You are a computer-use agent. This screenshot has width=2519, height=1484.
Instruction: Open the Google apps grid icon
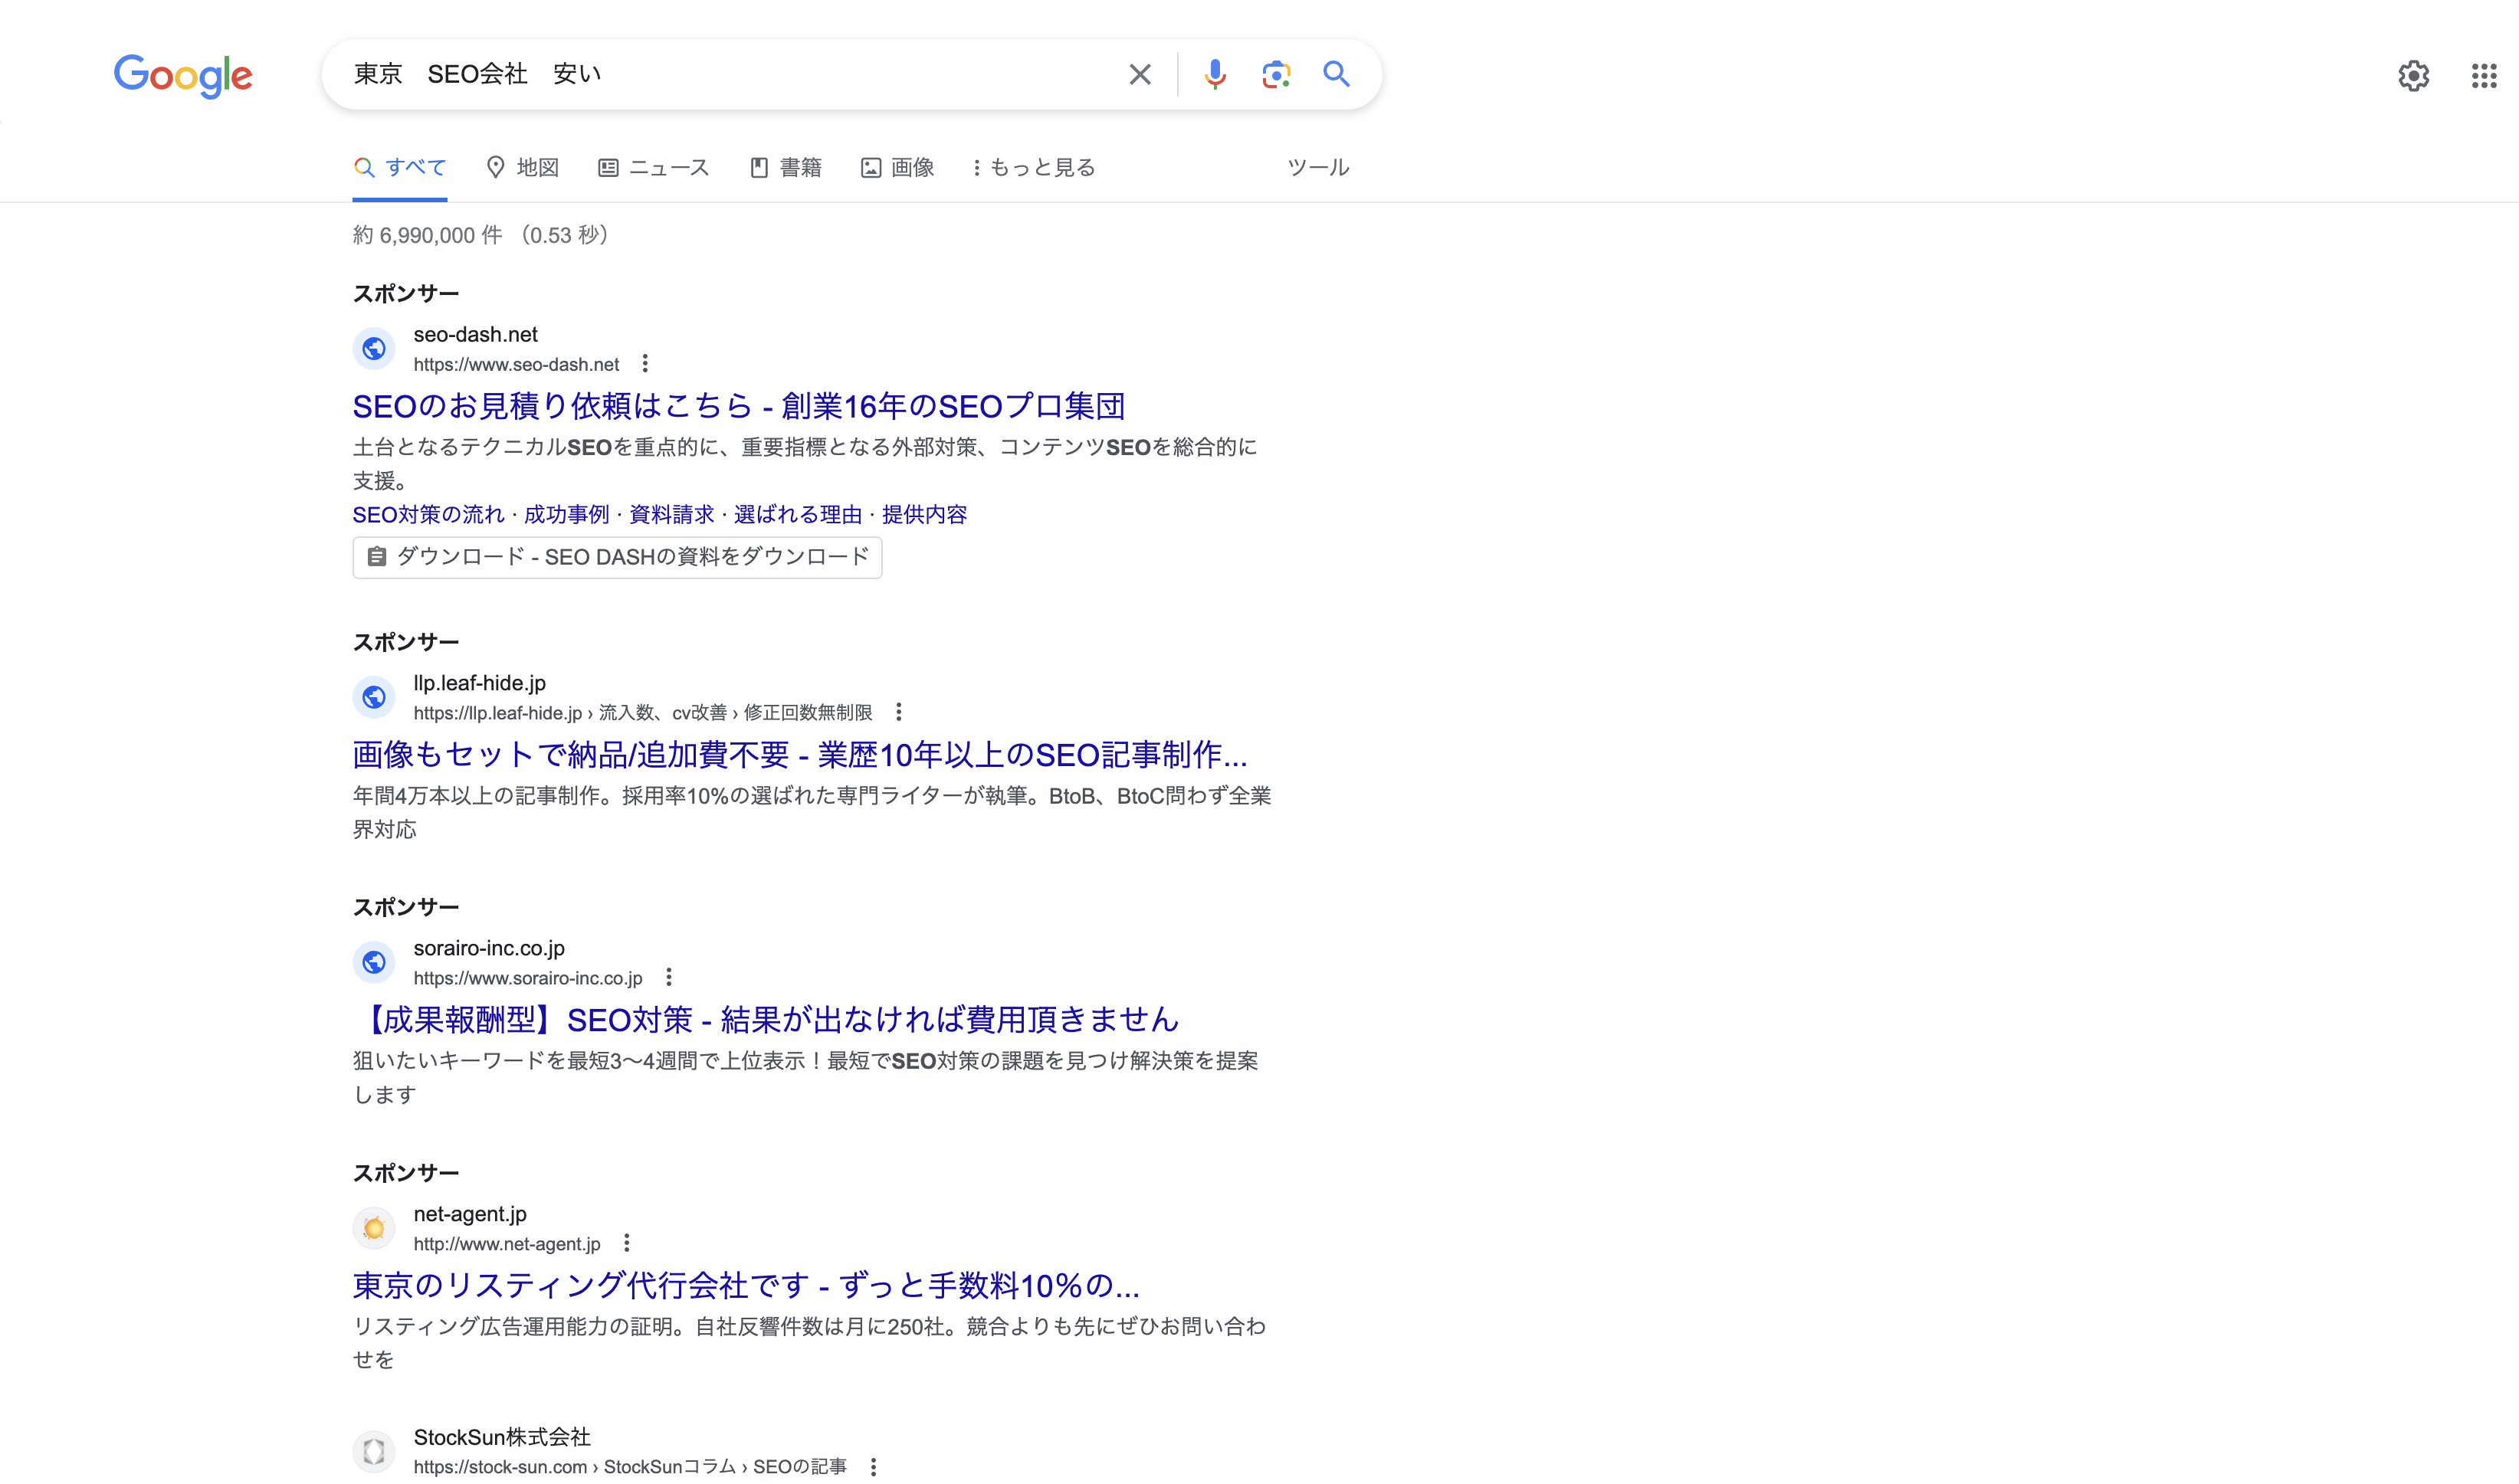[2484, 76]
